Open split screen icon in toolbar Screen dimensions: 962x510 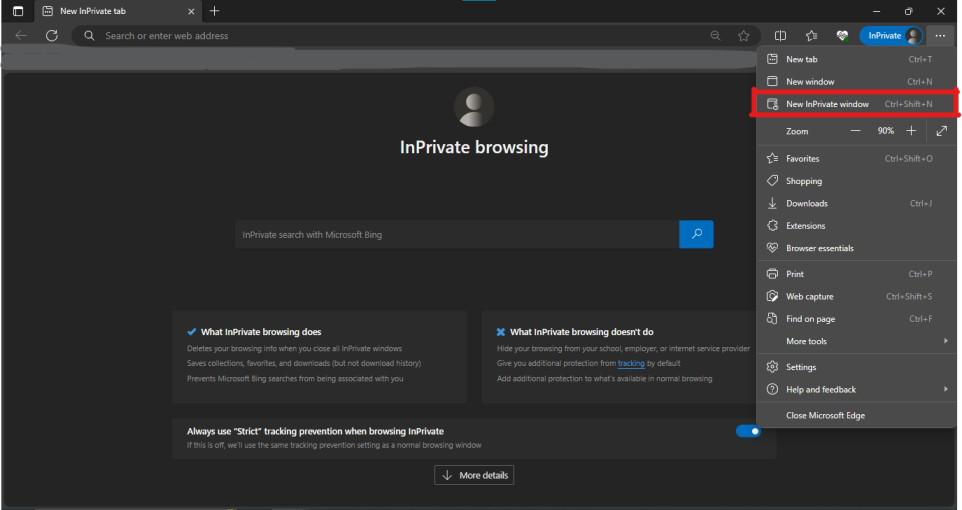coord(780,36)
